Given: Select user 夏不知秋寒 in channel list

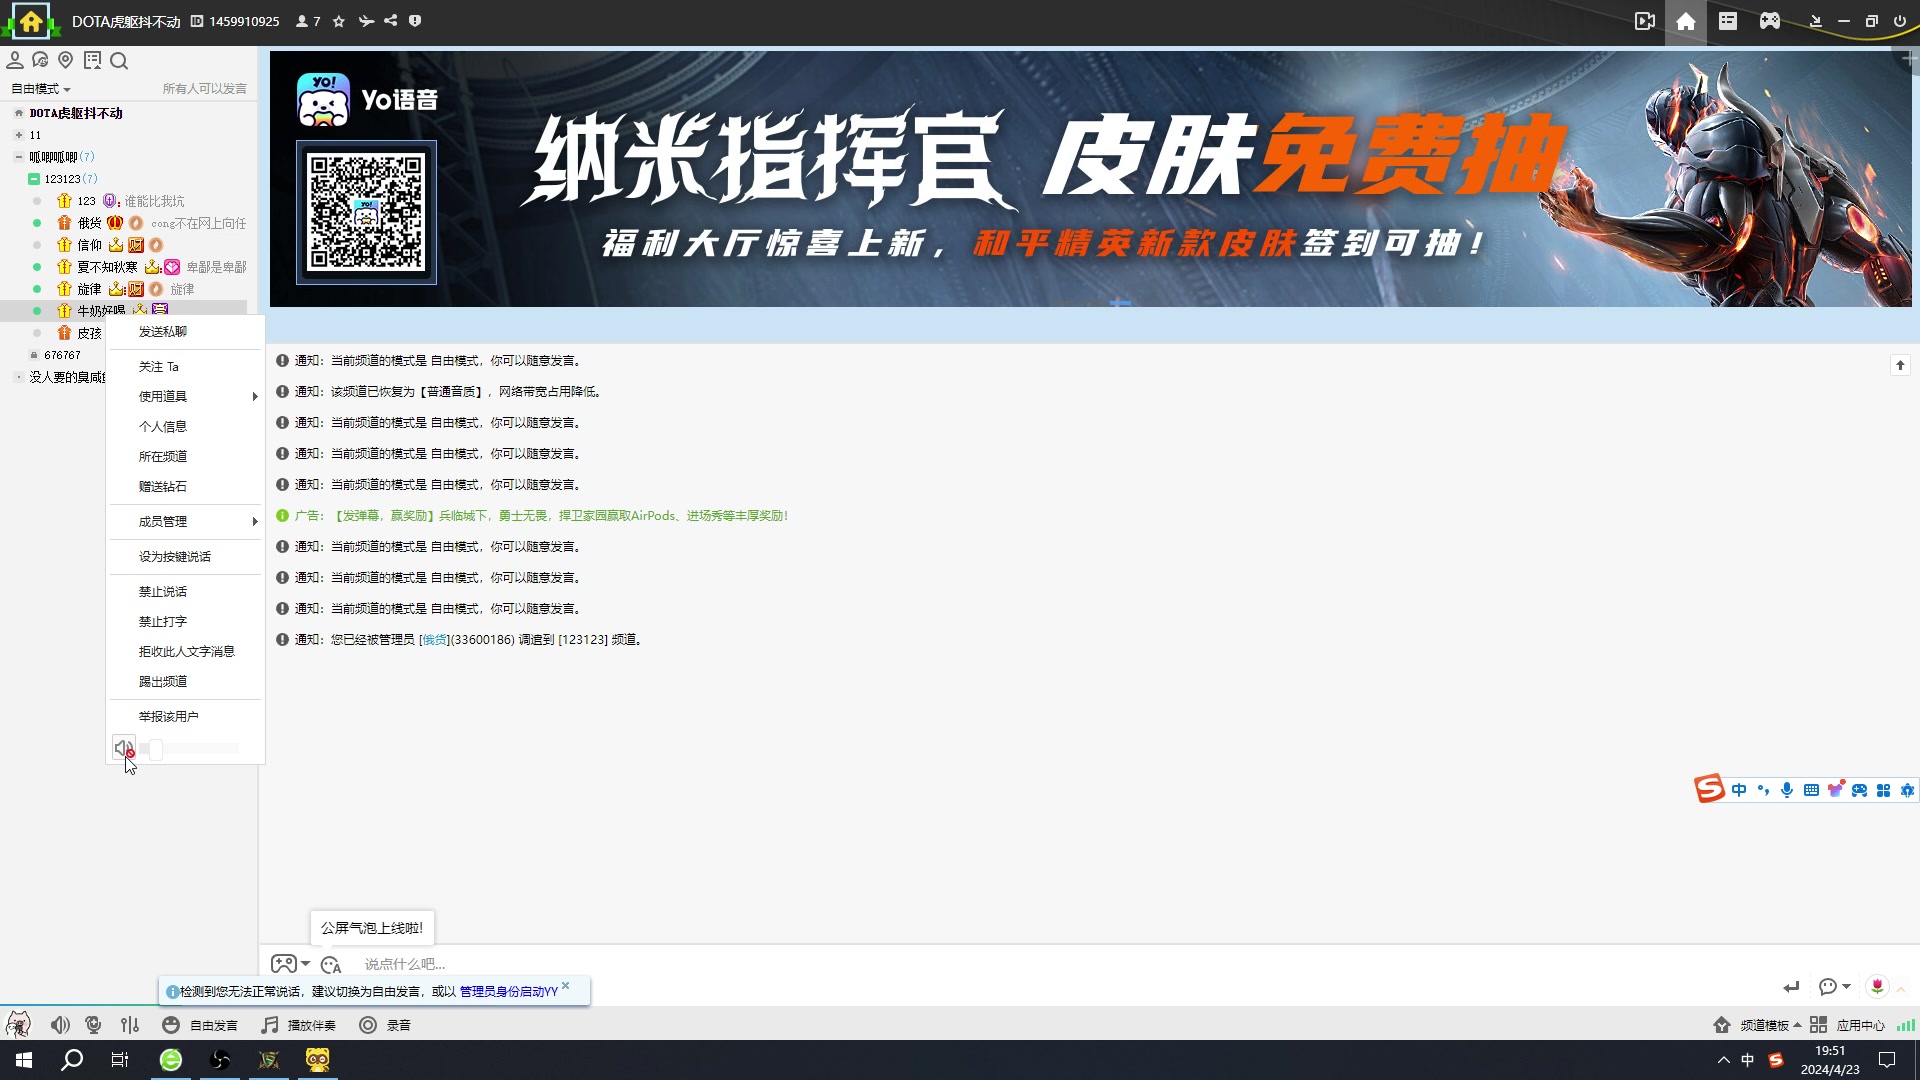Looking at the screenshot, I should click(107, 267).
